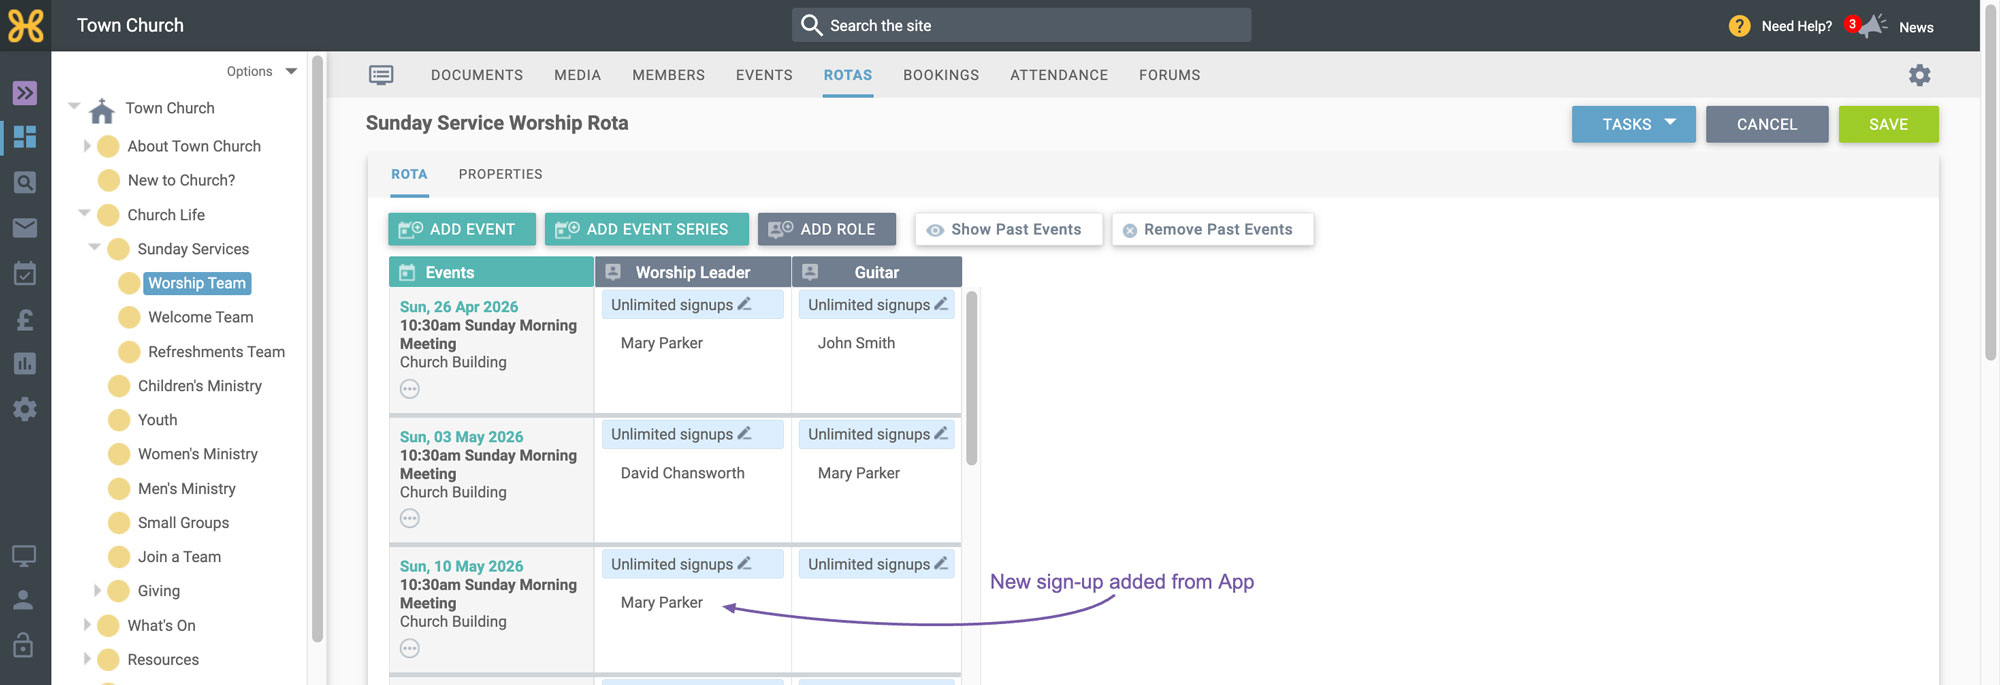Collapse the Sunday Services tree node
2000x685 pixels.
[94, 247]
